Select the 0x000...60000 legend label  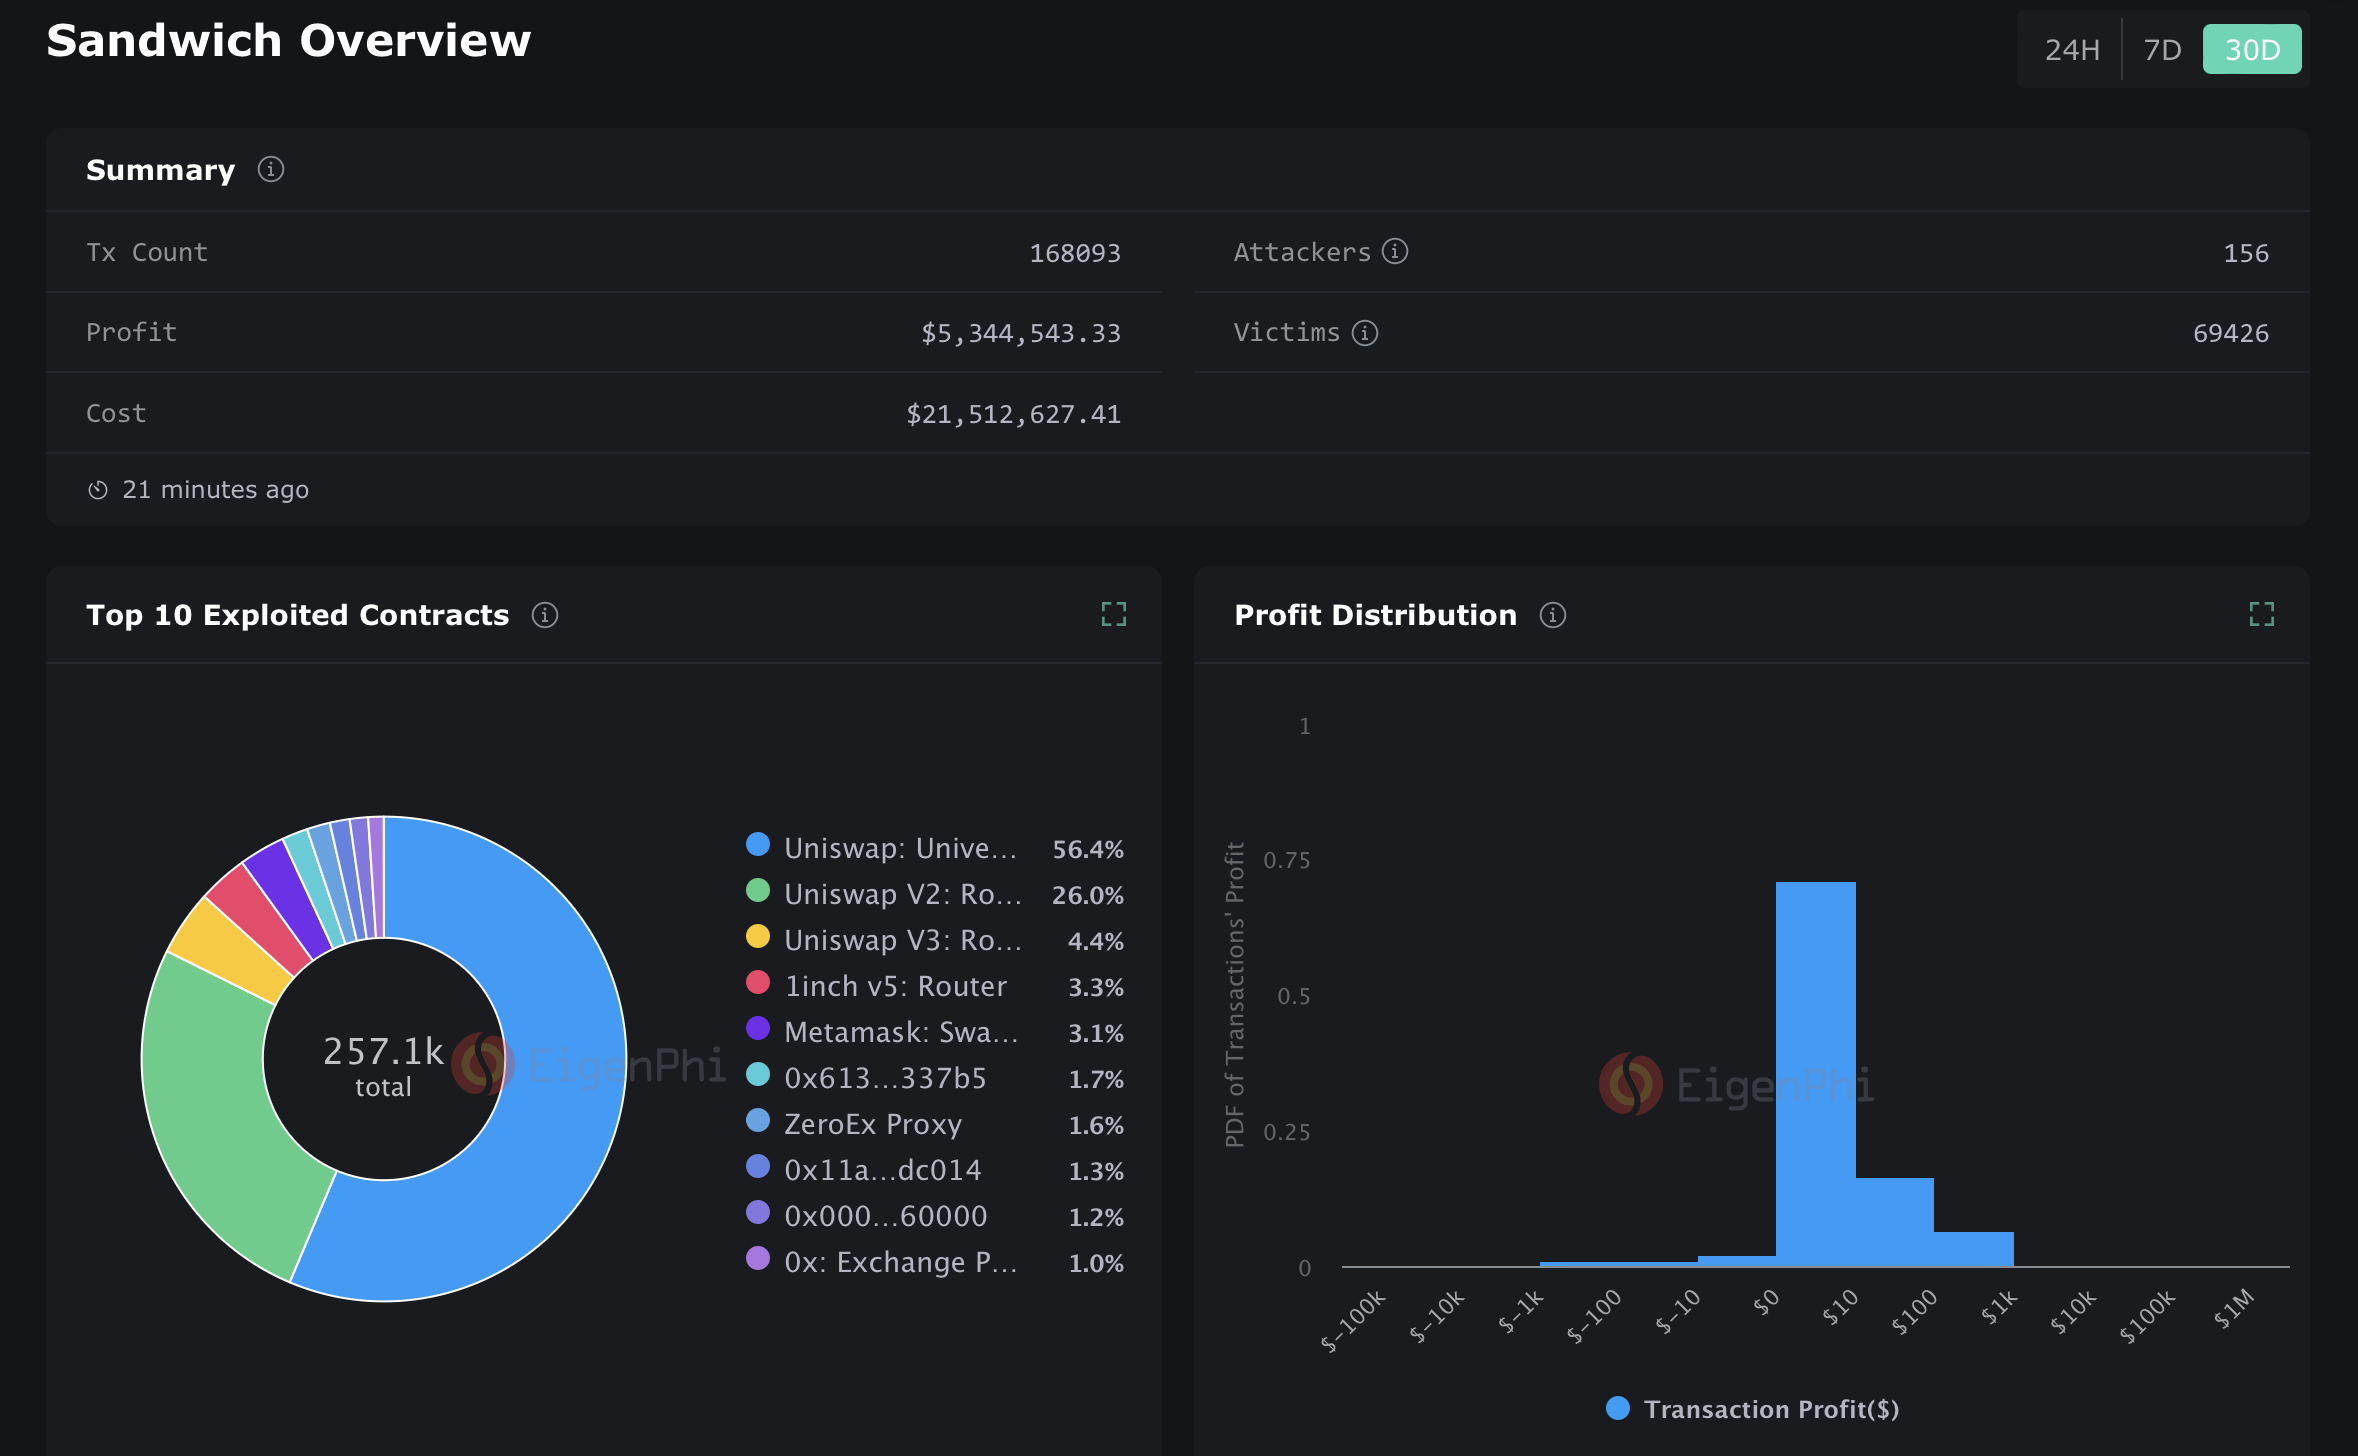[886, 1216]
